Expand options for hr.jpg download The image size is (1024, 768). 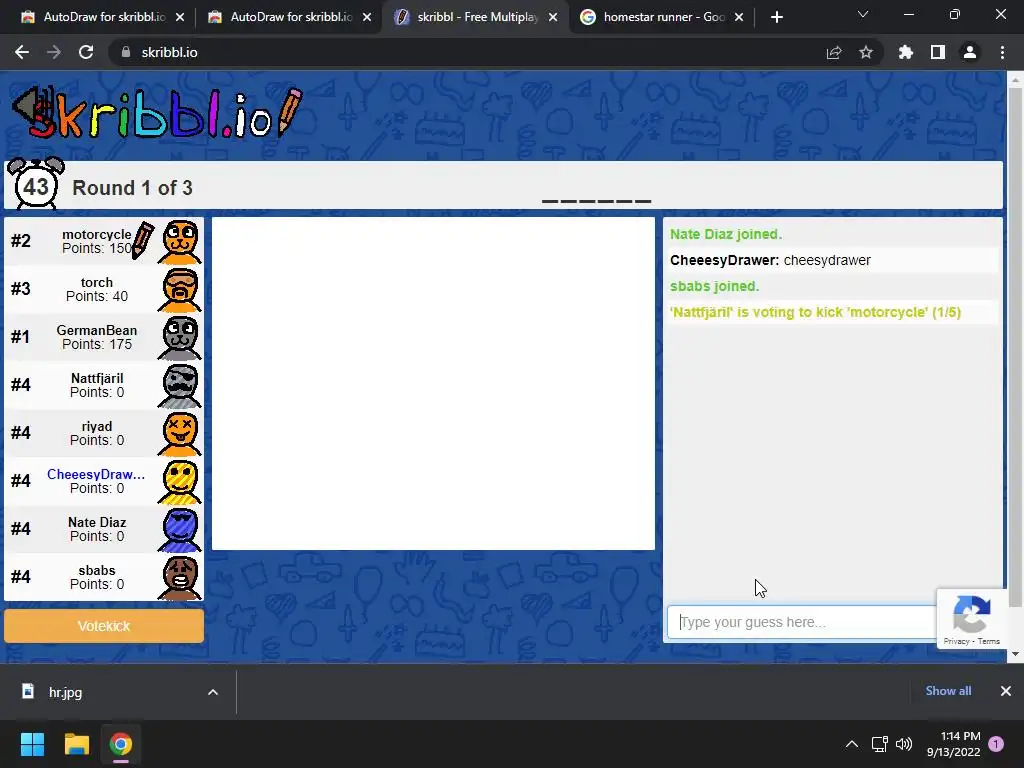tap(213, 692)
